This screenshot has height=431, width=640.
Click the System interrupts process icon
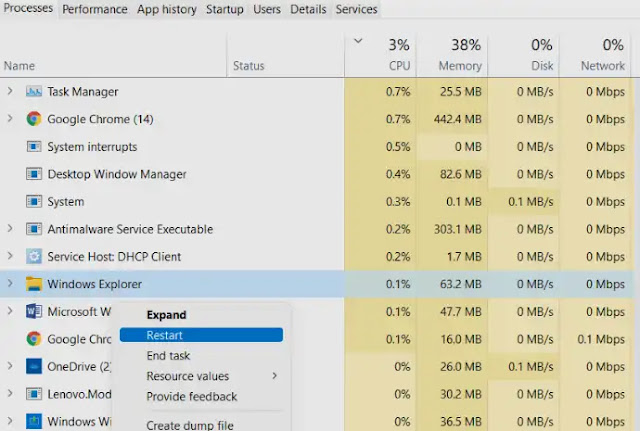click(34, 147)
